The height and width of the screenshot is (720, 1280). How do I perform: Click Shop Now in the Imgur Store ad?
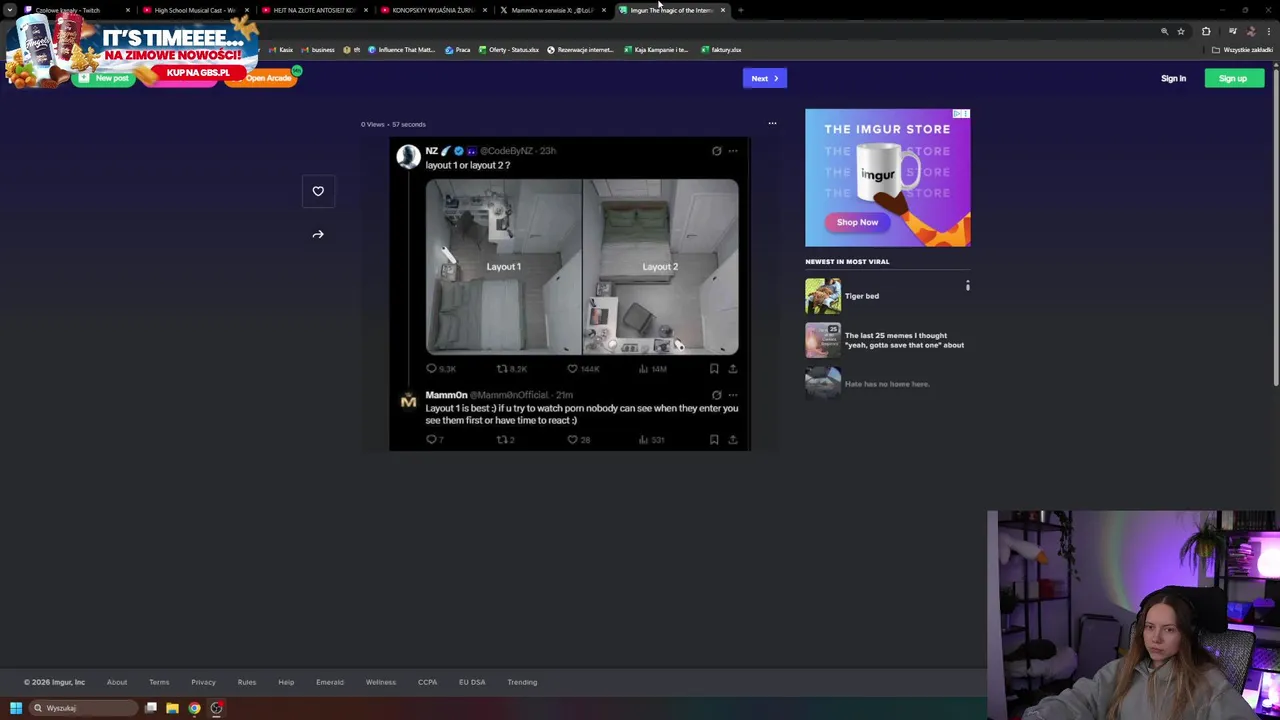[857, 222]
